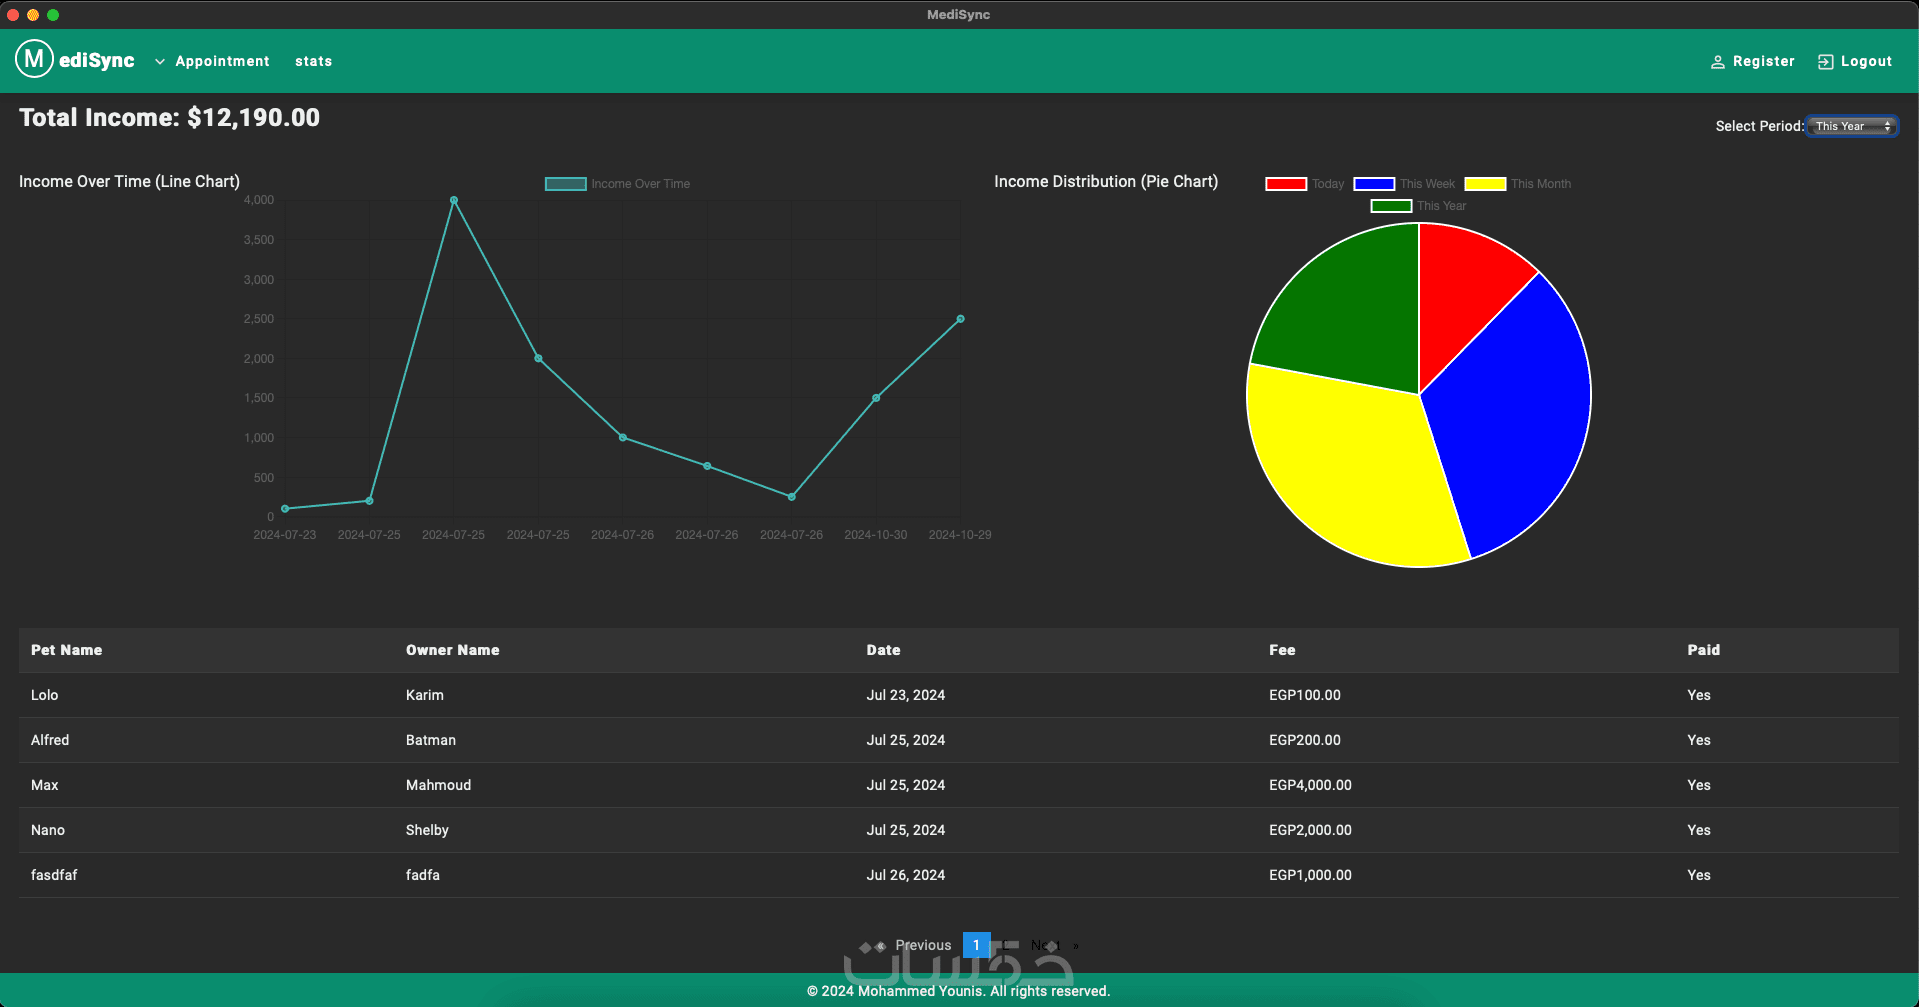Click the yellow This Month legend swatch
This screenshot has height=1007, width=1919.
click(x=1485, y=184)
